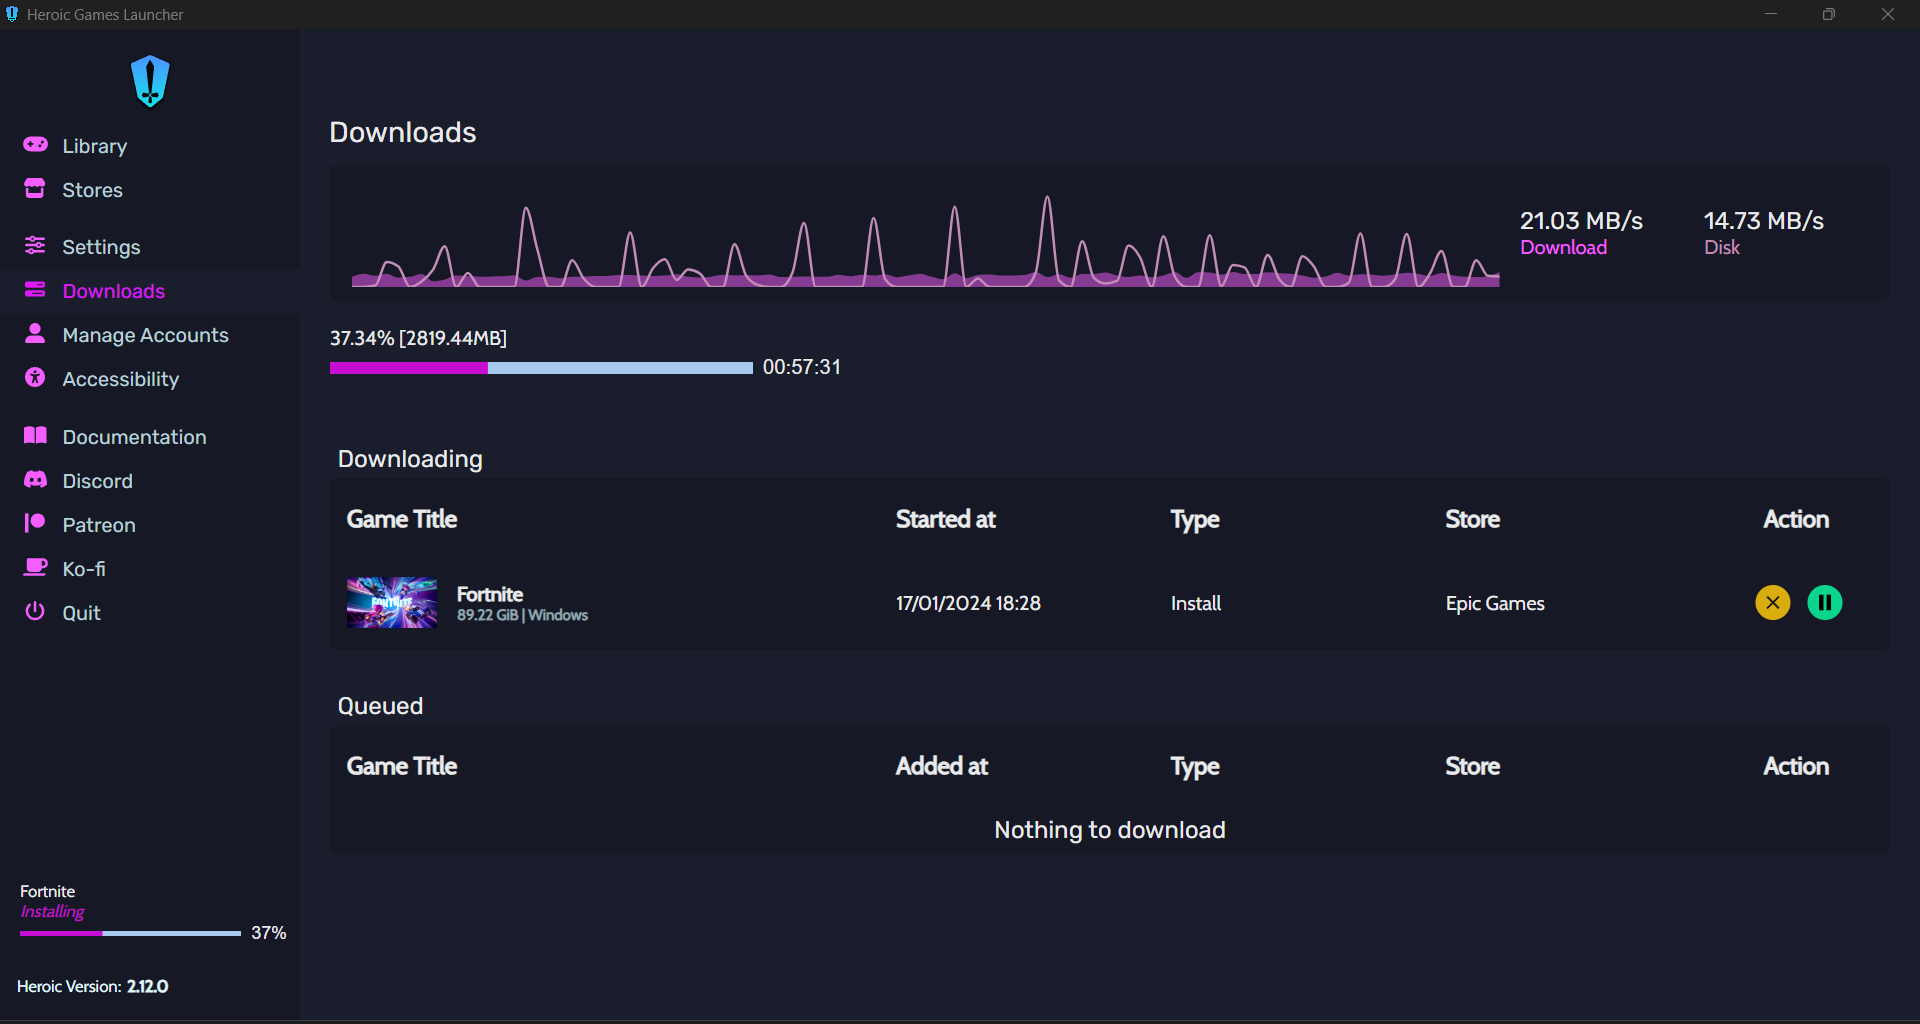
Task: Click the Patreon icon
Action: [x=35, y=524]
